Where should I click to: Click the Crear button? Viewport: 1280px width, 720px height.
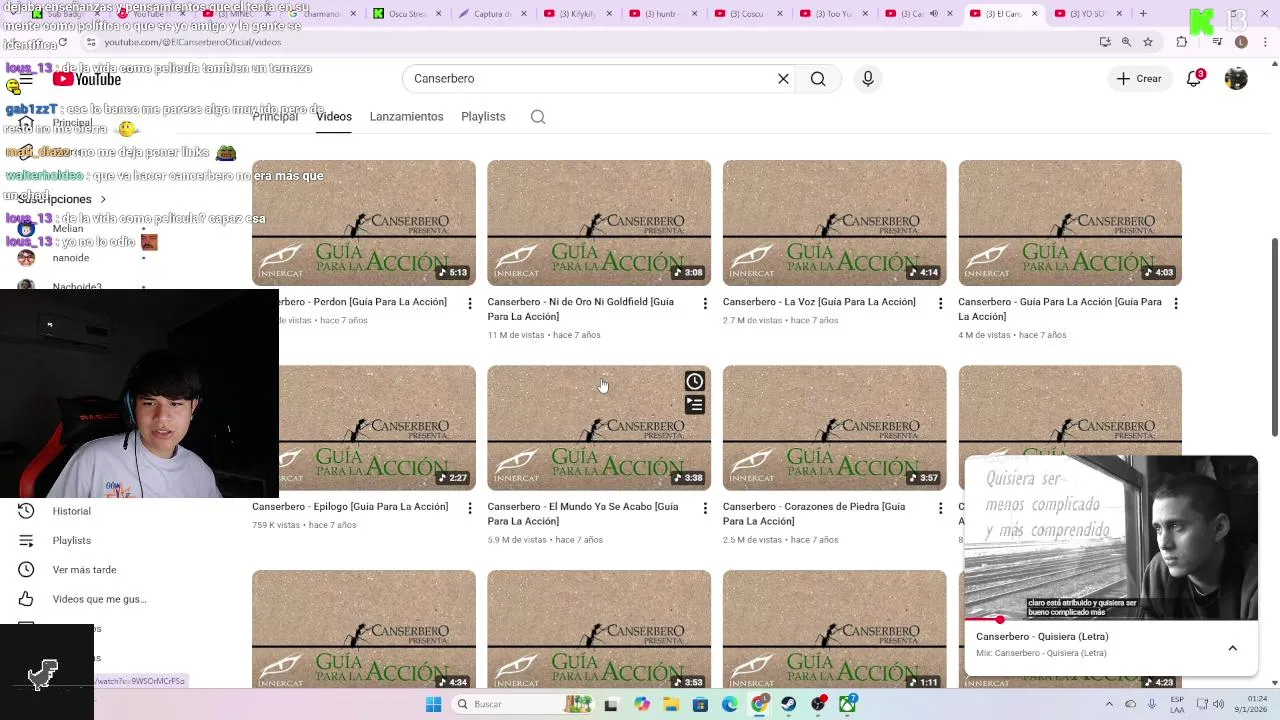pyautogui.click(x=1139, y=79)
